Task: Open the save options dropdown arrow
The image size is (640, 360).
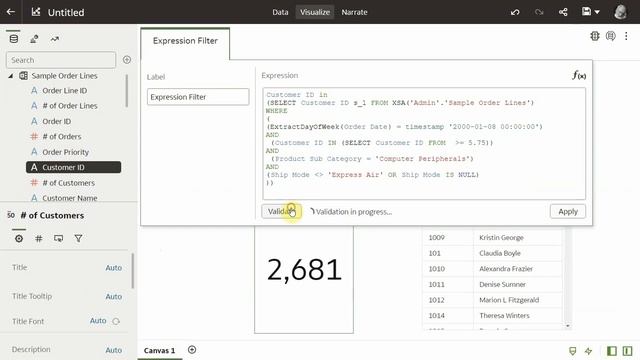Action: [x=597, y=12]
